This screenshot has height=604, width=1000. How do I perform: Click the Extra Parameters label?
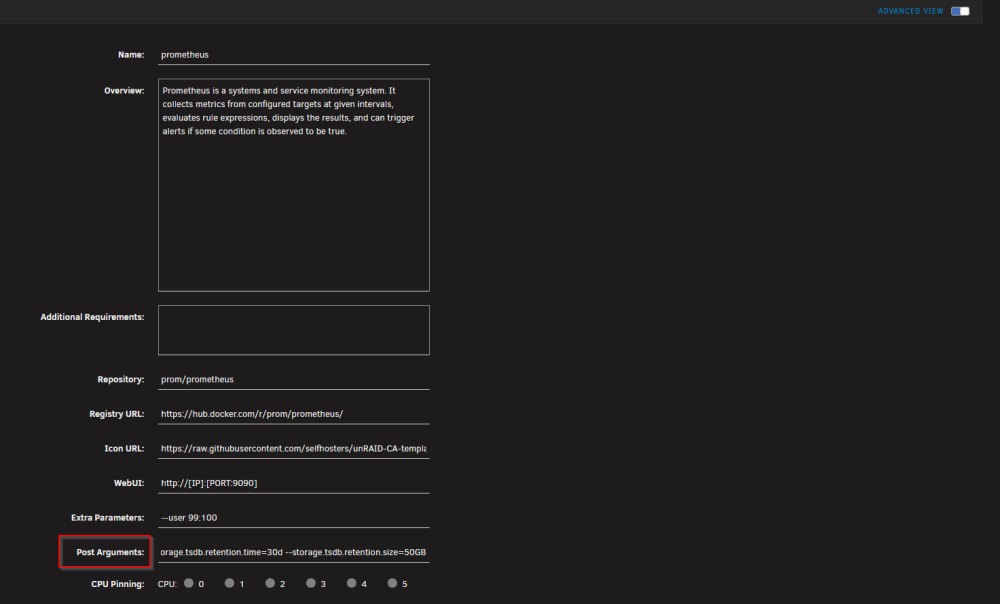tap(107, 518)
